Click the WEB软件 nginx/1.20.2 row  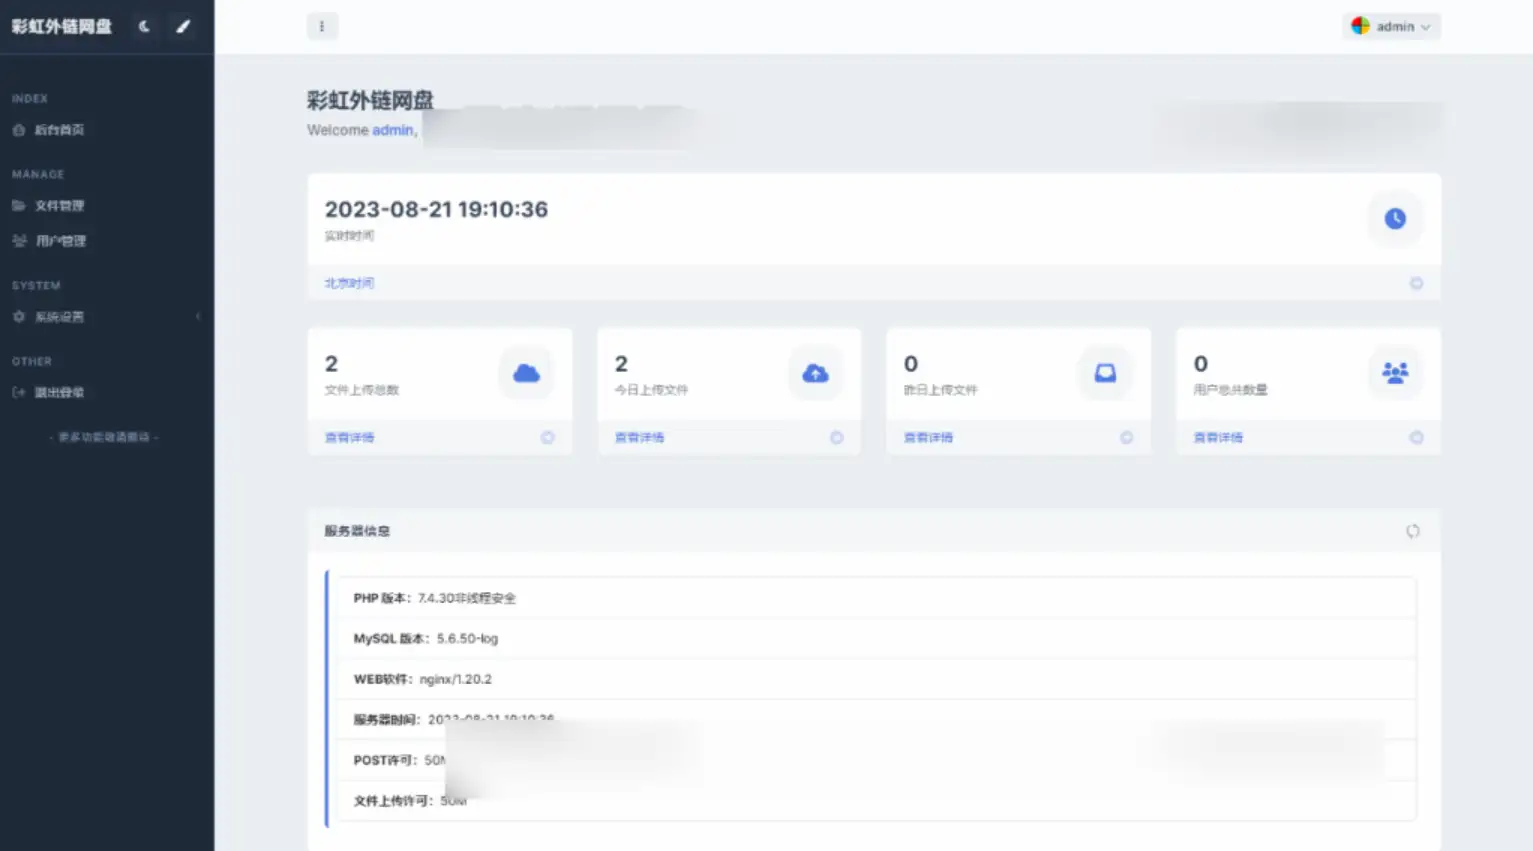(876, 679)
